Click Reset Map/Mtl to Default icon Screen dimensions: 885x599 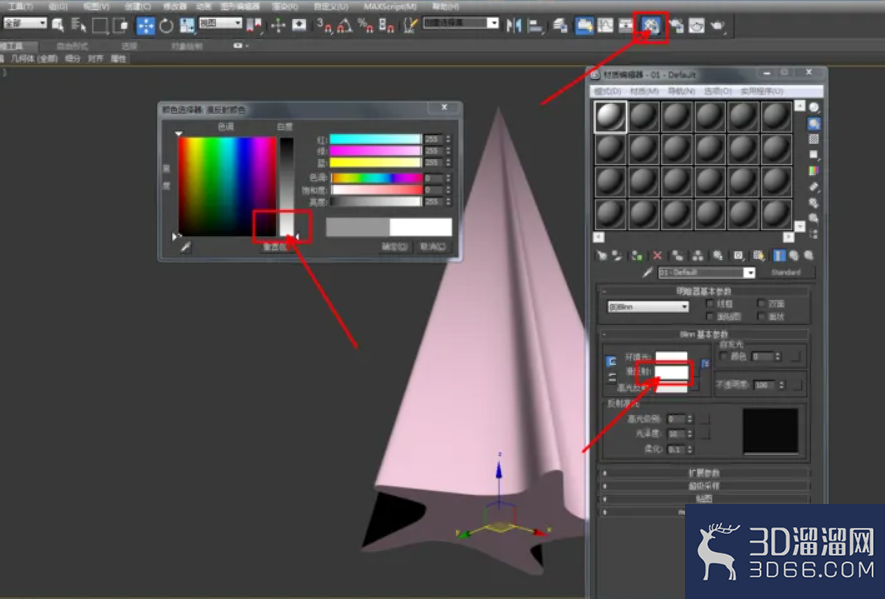point(657,256)
